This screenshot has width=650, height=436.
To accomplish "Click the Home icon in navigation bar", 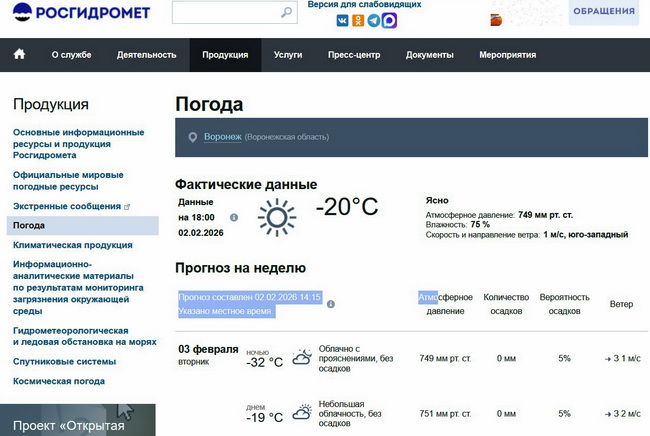I will pos(19,54).
